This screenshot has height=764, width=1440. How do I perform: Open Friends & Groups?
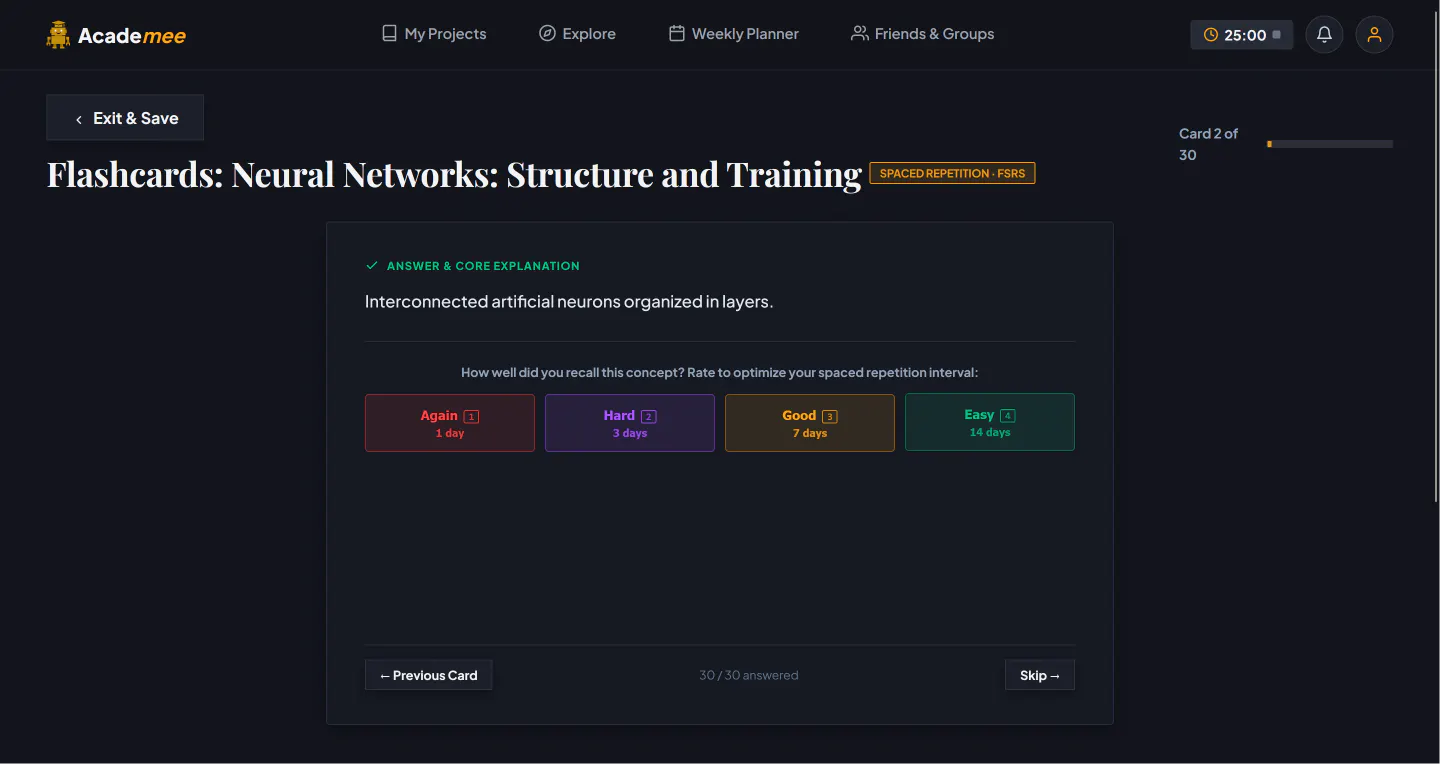pyautogui.click(x=922, y=34)
